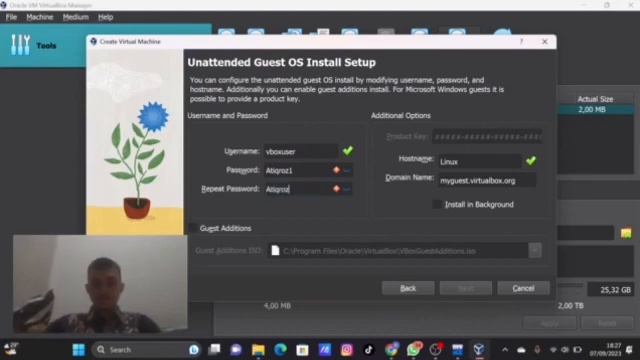Open the chat app icon in taskbar
Viewport: 640px width, 360px height.
236,350
